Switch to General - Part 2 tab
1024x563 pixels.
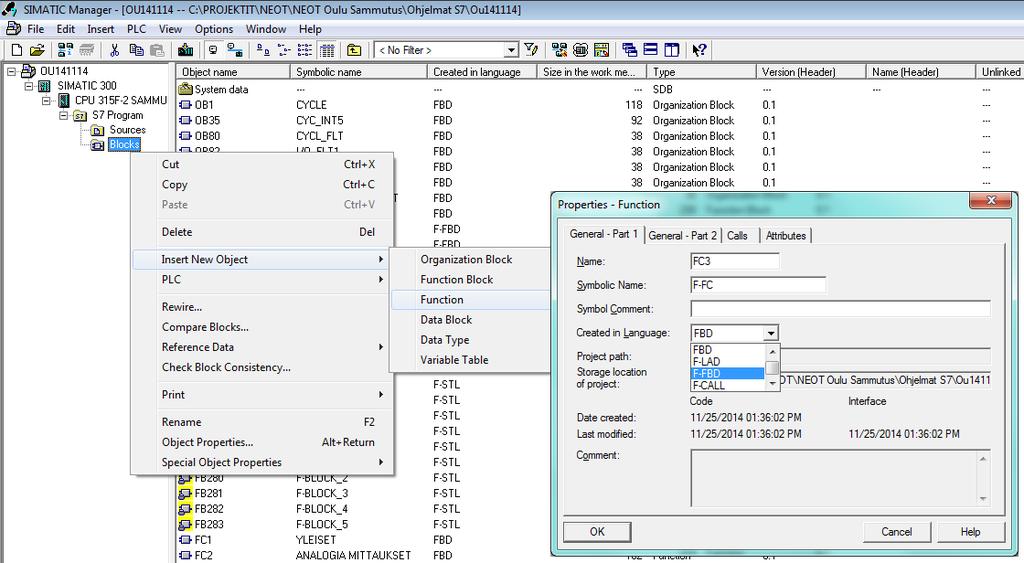[682, 236]
